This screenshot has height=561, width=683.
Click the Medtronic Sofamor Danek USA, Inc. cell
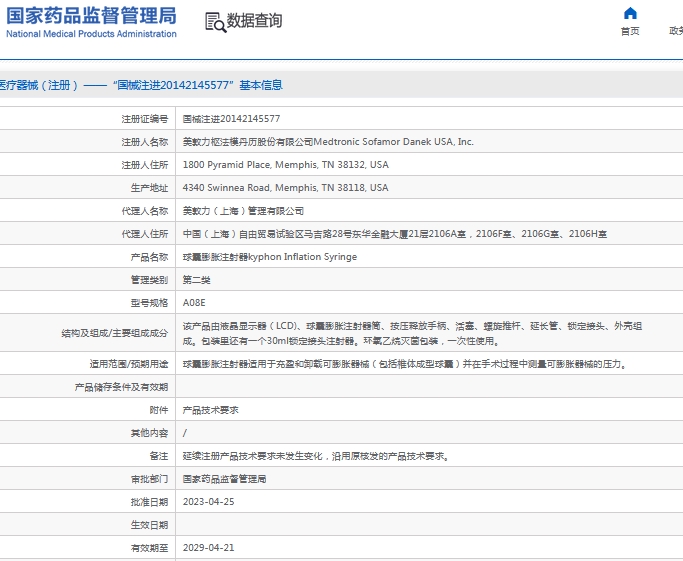pos(328,142)
